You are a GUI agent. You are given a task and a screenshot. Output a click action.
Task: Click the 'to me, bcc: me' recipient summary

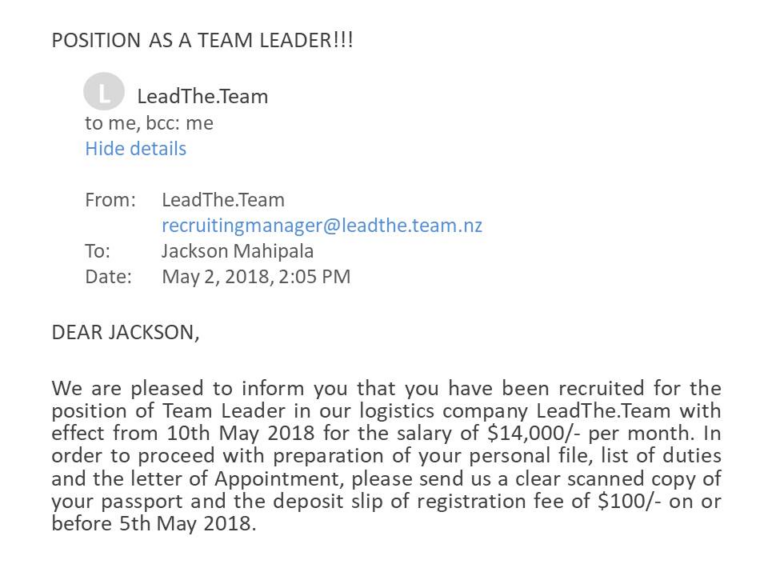[149, 123]
